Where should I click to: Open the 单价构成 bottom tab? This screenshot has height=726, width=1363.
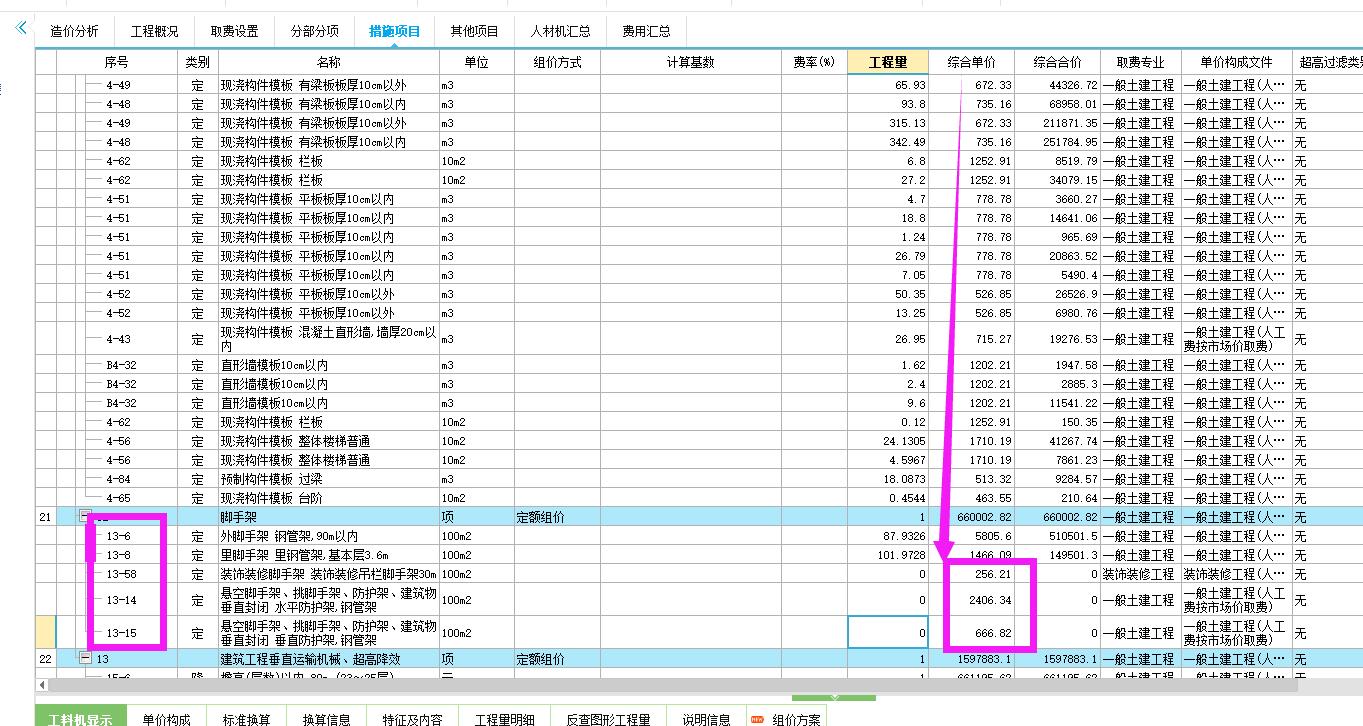tap(166, 716)
